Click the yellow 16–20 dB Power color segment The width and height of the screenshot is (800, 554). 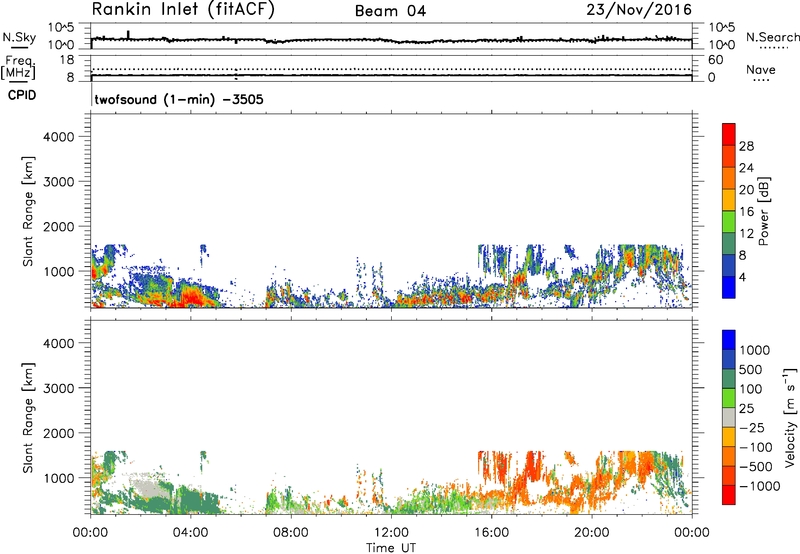coord(729,200)
